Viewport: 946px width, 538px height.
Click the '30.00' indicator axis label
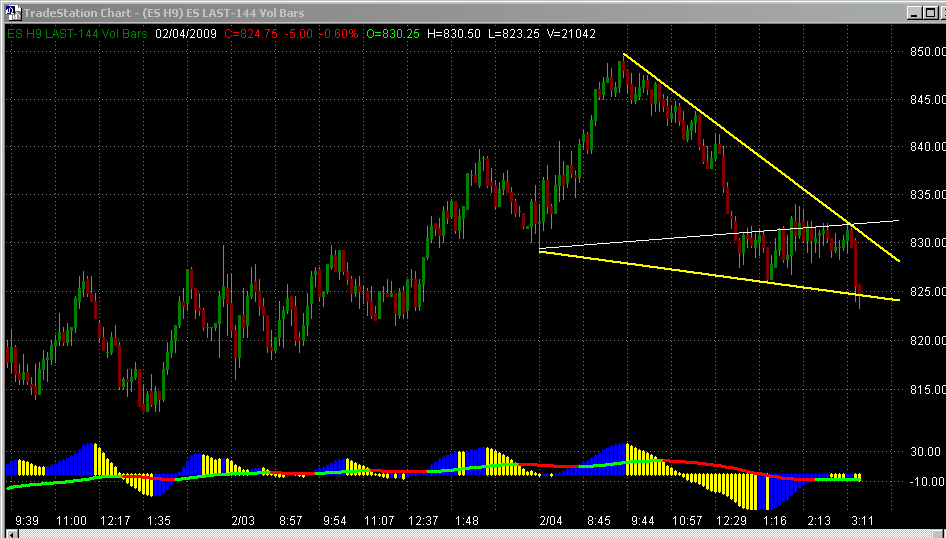click(925, 452)
